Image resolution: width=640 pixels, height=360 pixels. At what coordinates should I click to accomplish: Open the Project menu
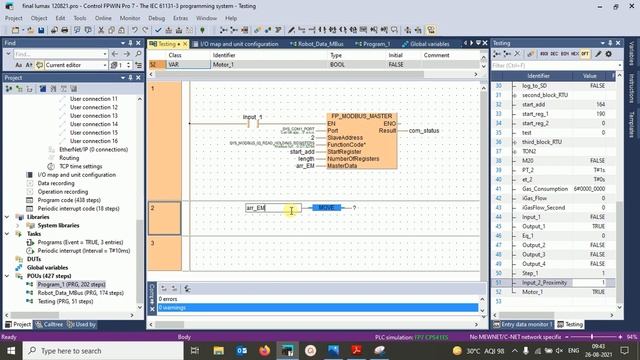click(x=13, y=18)
